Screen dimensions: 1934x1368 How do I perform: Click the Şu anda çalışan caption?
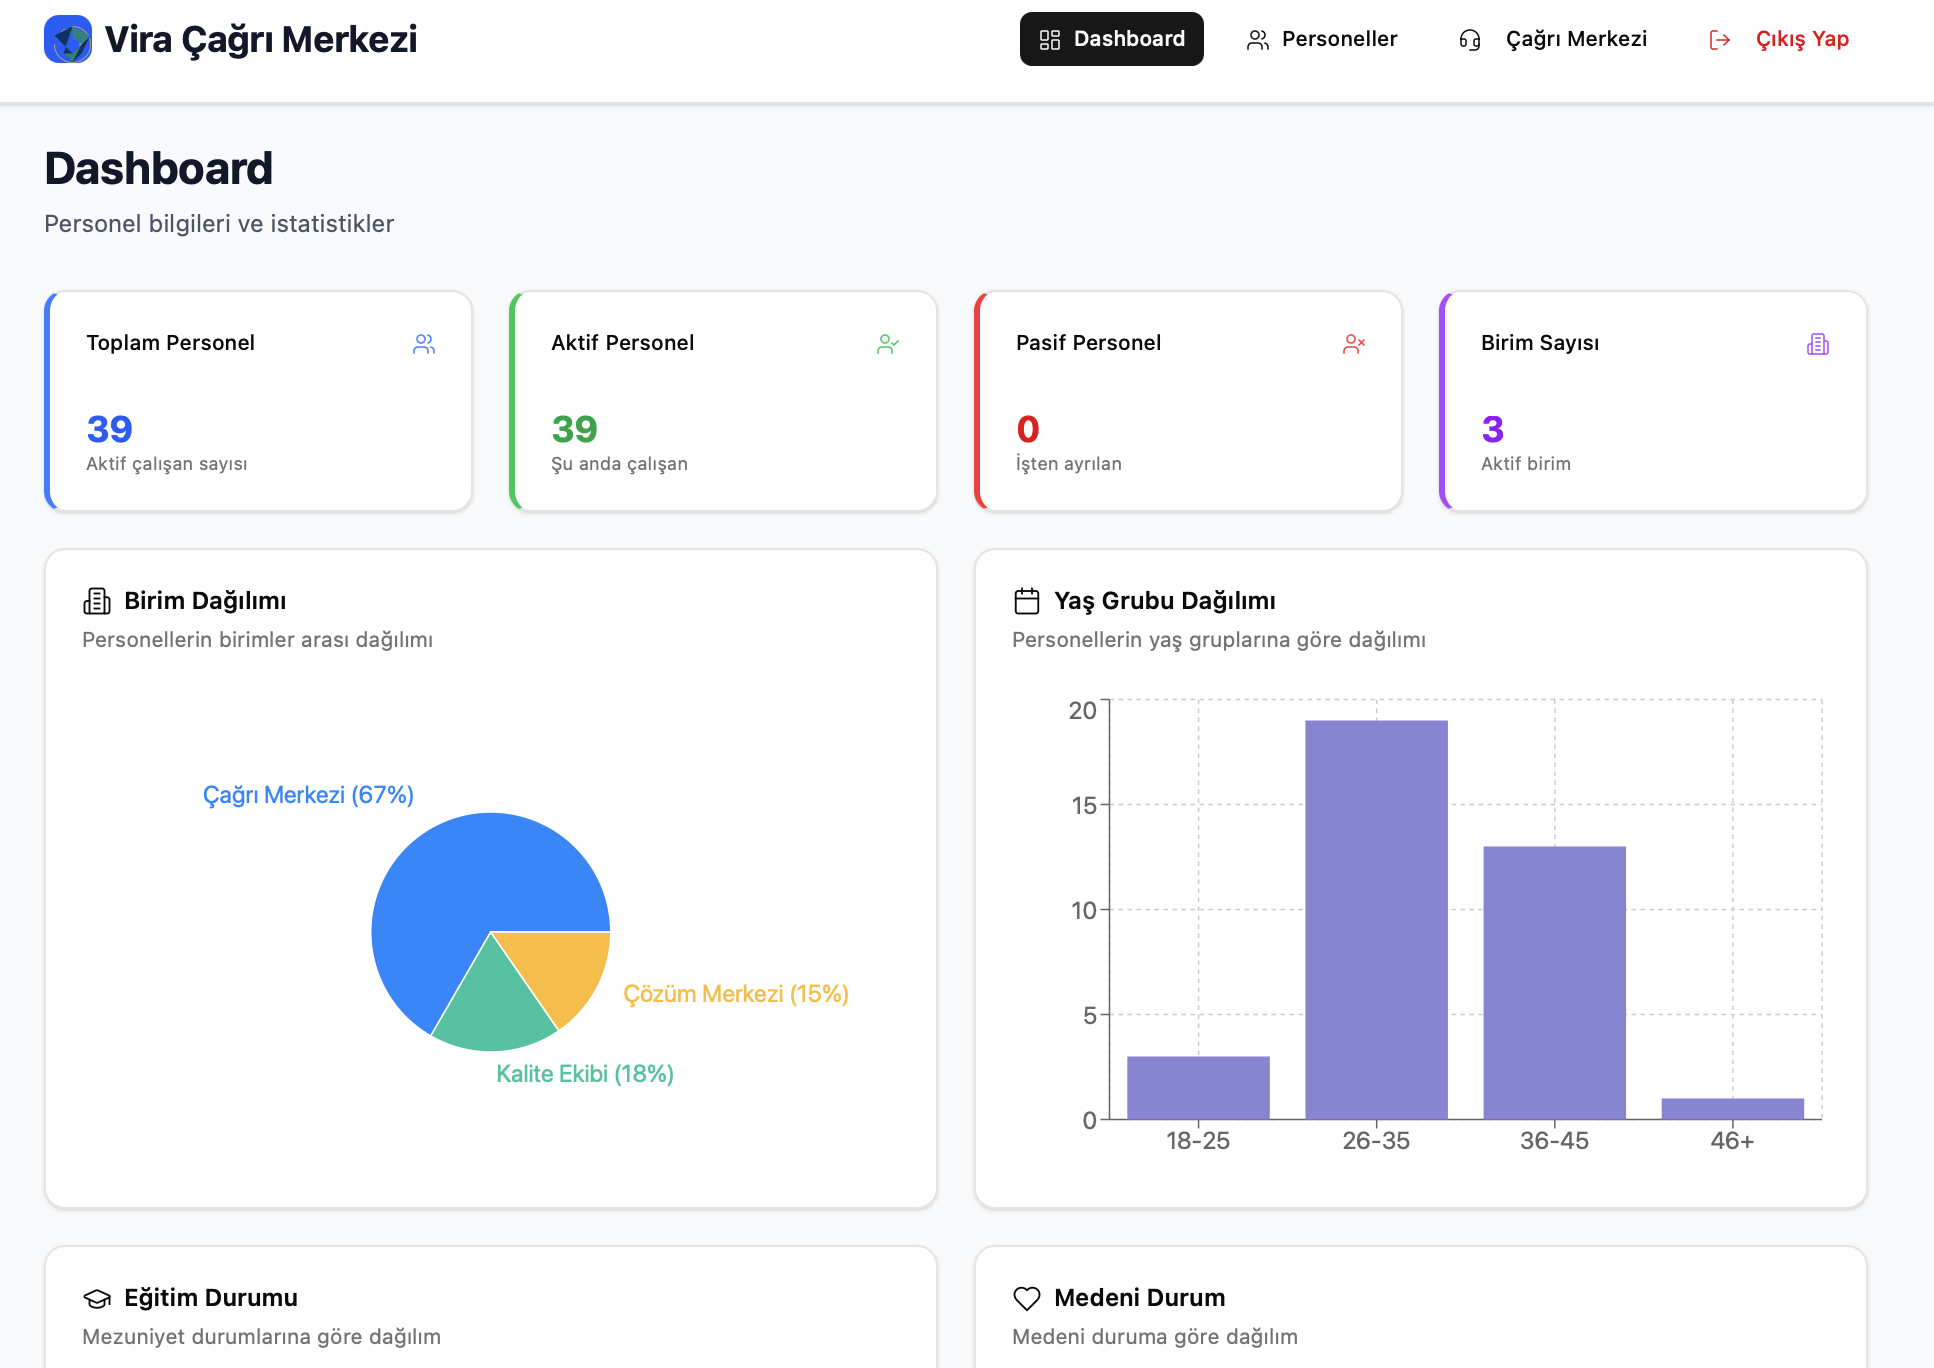[x=619, y=464]
